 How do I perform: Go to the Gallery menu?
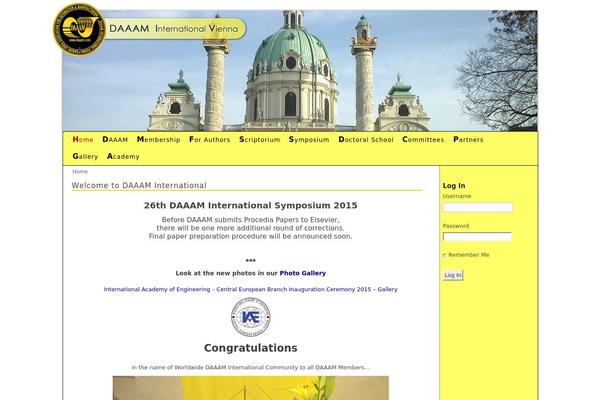pos(85,156)
